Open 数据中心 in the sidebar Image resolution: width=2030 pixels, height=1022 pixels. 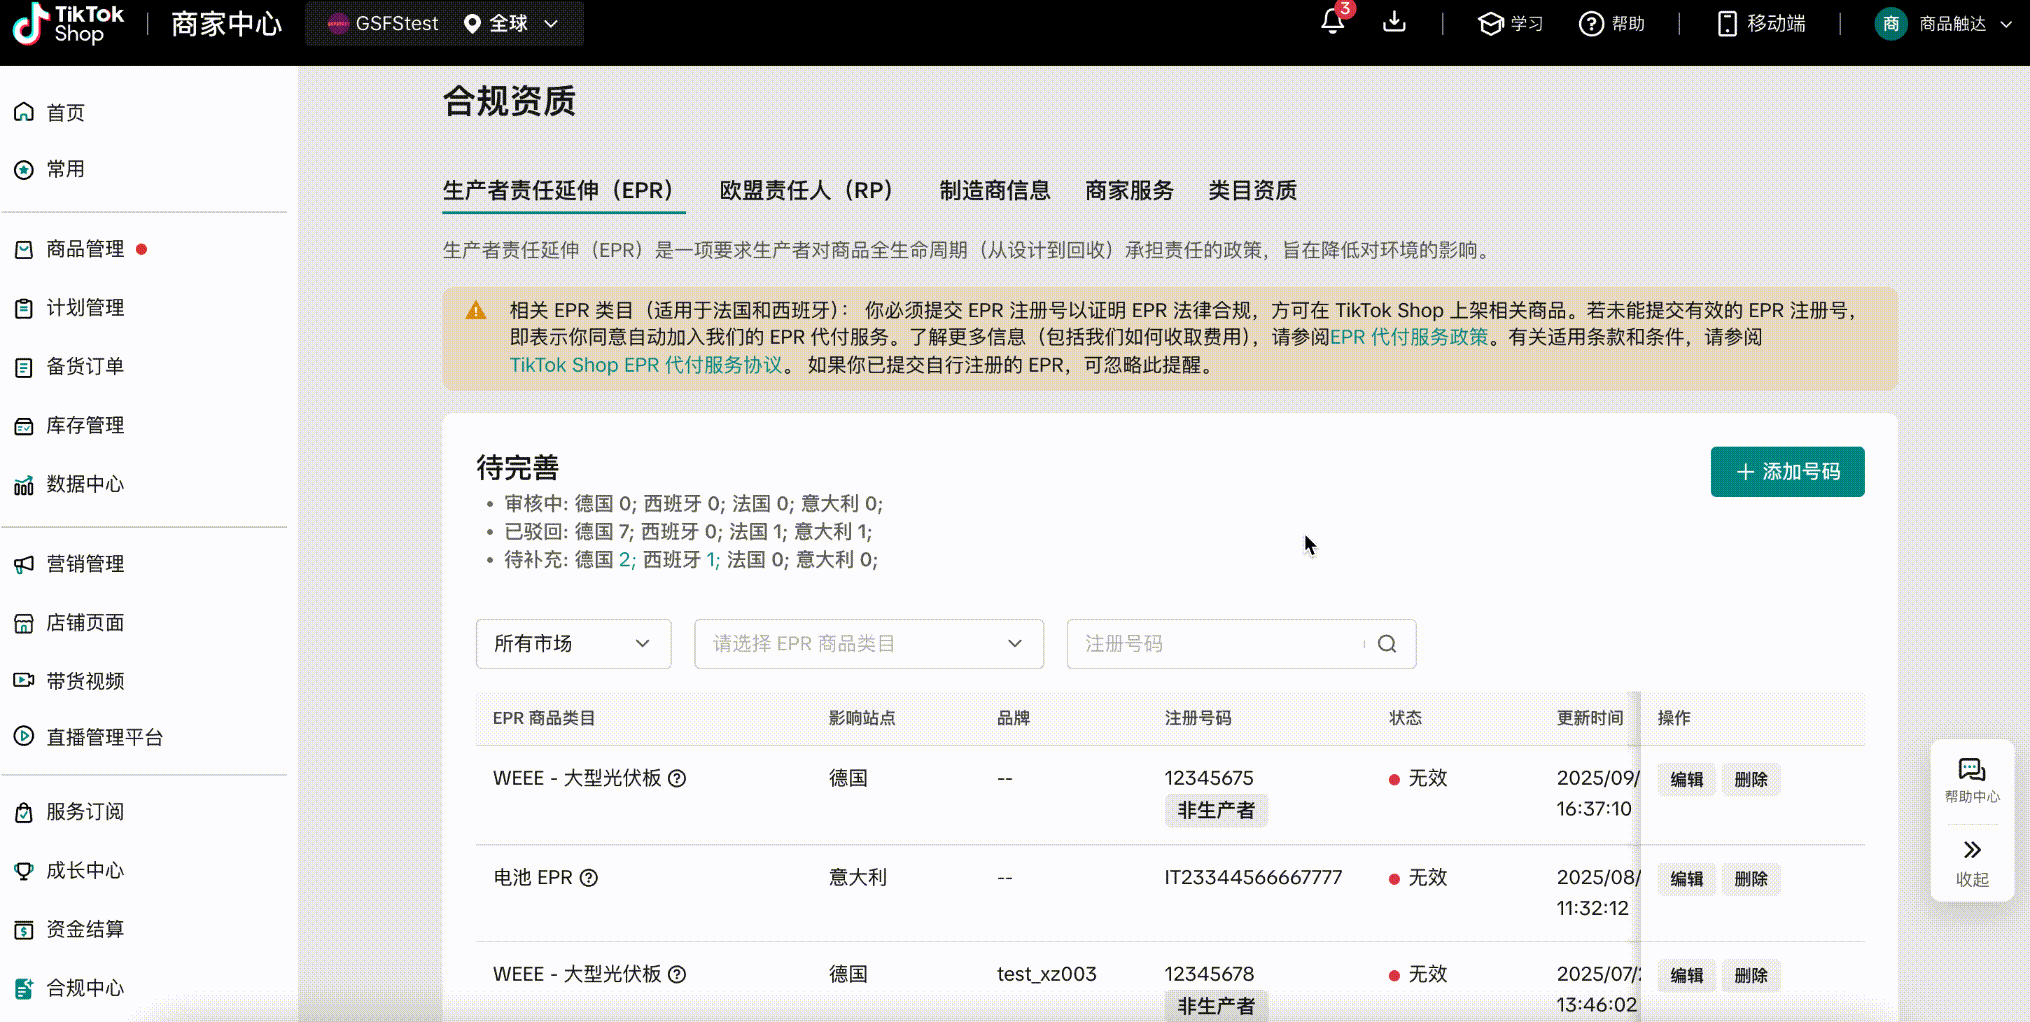[85, 484]
